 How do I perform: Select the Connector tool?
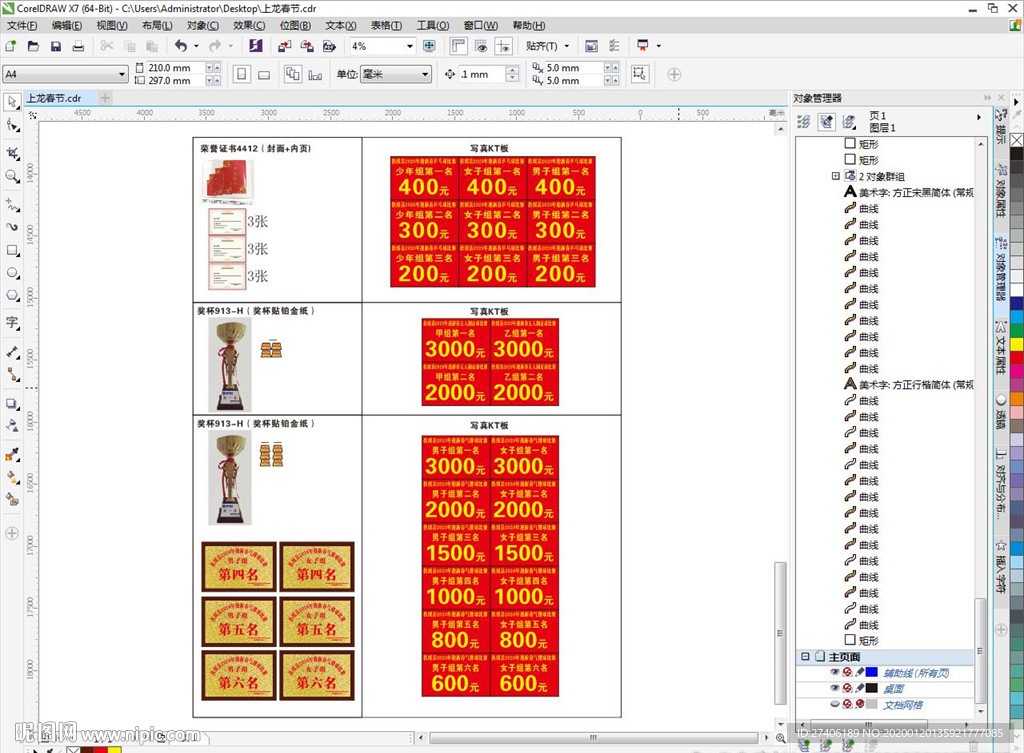click(12, 374)
